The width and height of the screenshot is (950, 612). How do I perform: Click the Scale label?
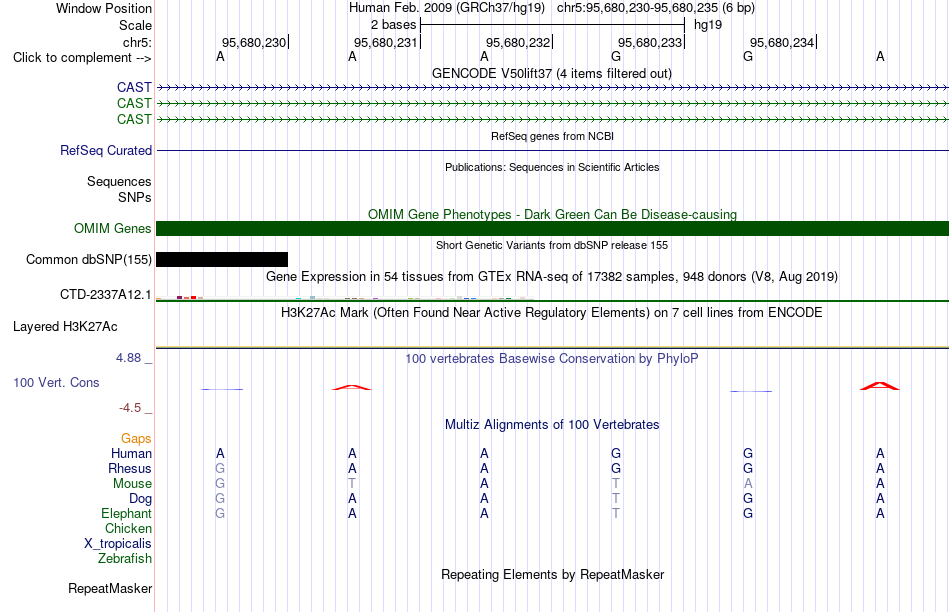pyautogui.click(x=135, y=25)
